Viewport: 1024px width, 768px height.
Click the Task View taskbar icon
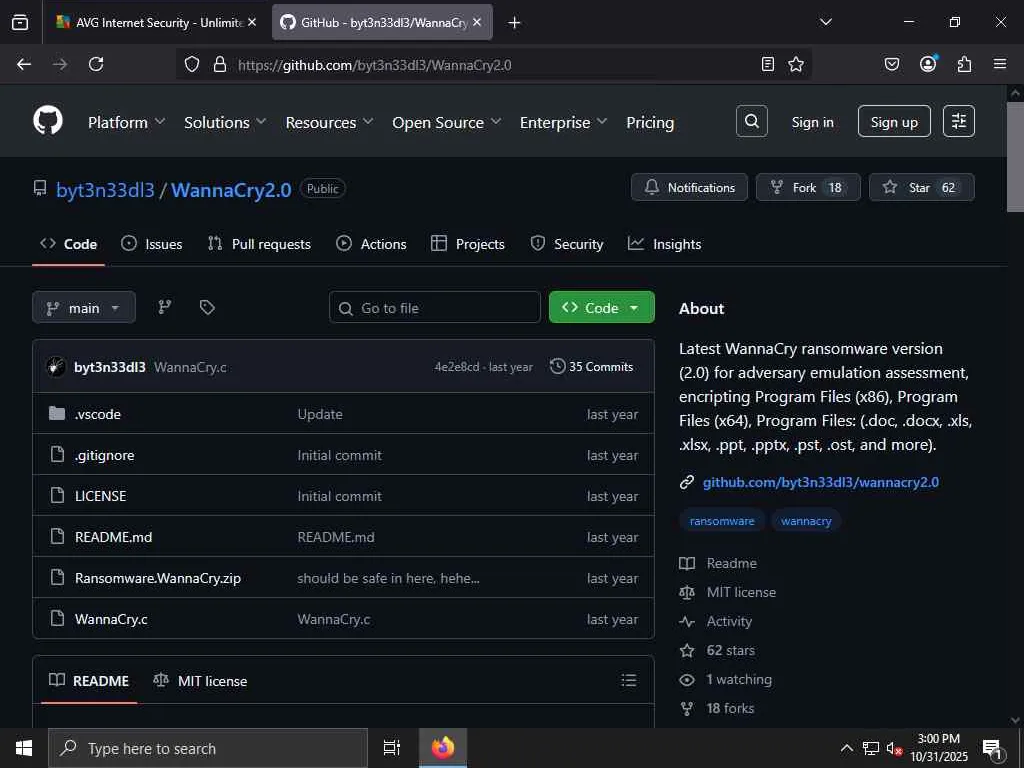coord(391,748)
